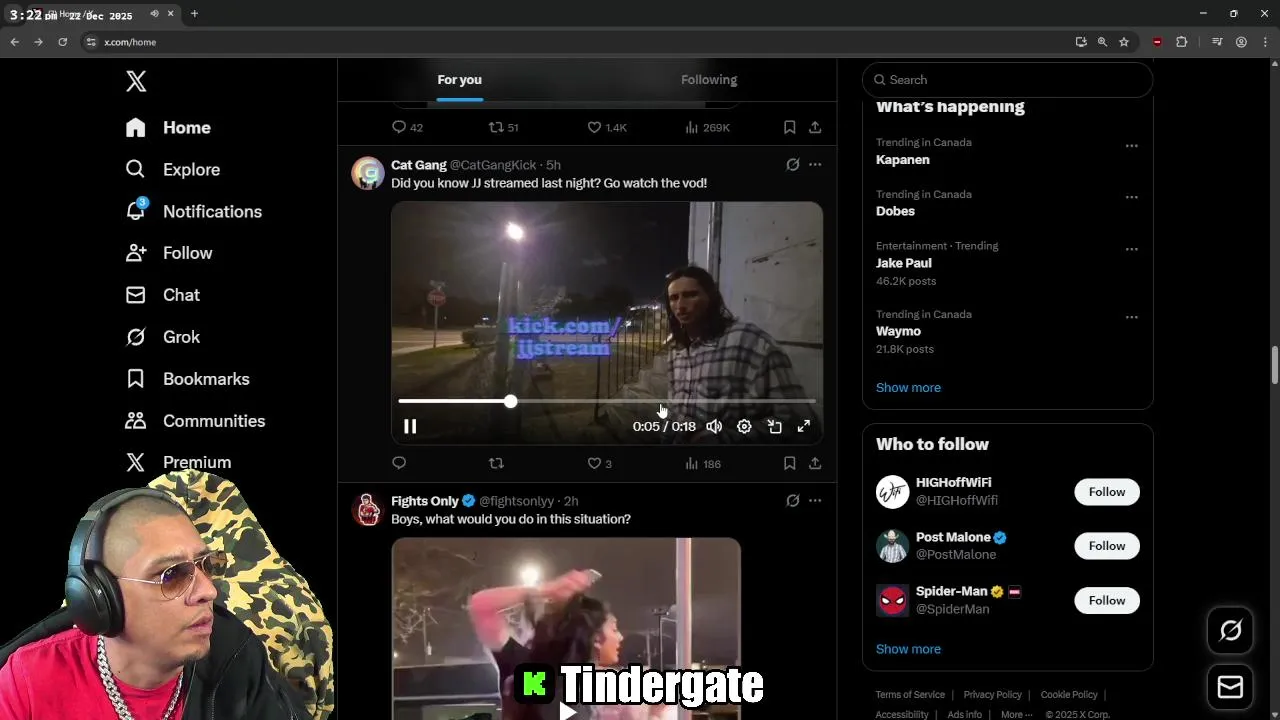Toggle picture-in-picture on the video

[774, 426]
